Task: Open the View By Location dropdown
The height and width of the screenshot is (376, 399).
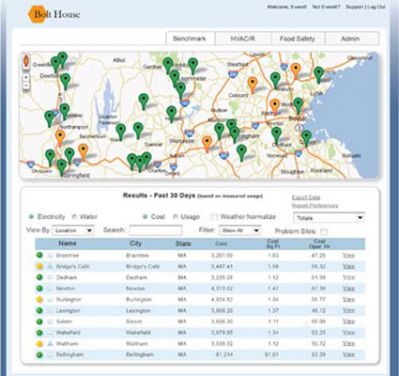Action: (73, 230)
